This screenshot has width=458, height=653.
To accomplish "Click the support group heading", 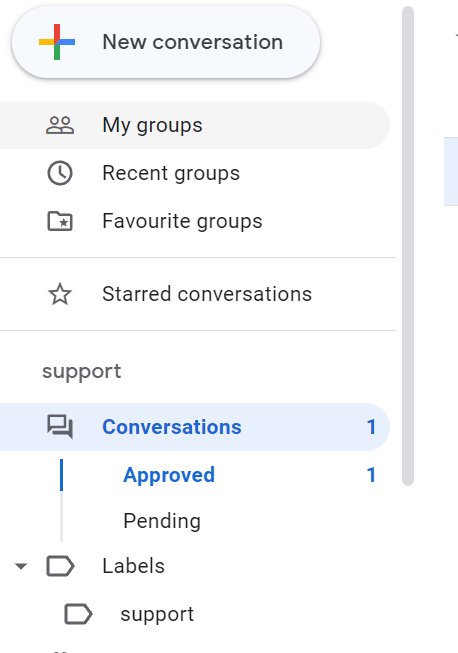I will (x=82, y=371).
